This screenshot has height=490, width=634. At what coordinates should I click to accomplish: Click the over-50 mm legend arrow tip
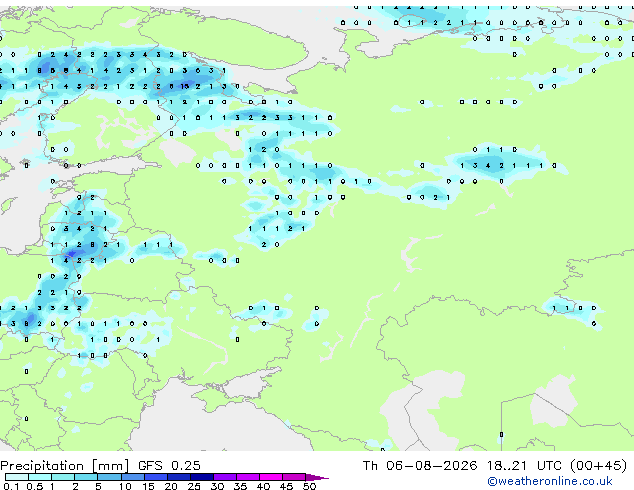(317, 477)
